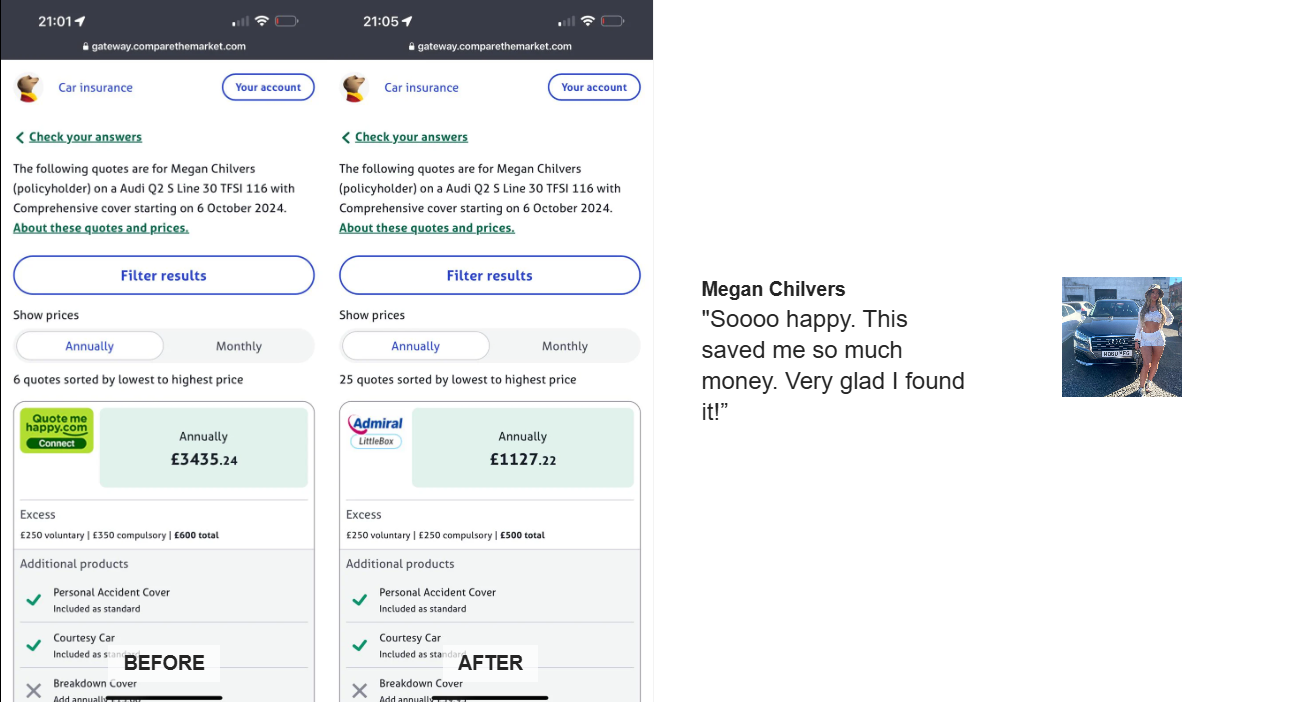Screen dimensions: 1304x702
Task: Click the back chevron on AFTER Check your answers
Action: click(344, 137)
